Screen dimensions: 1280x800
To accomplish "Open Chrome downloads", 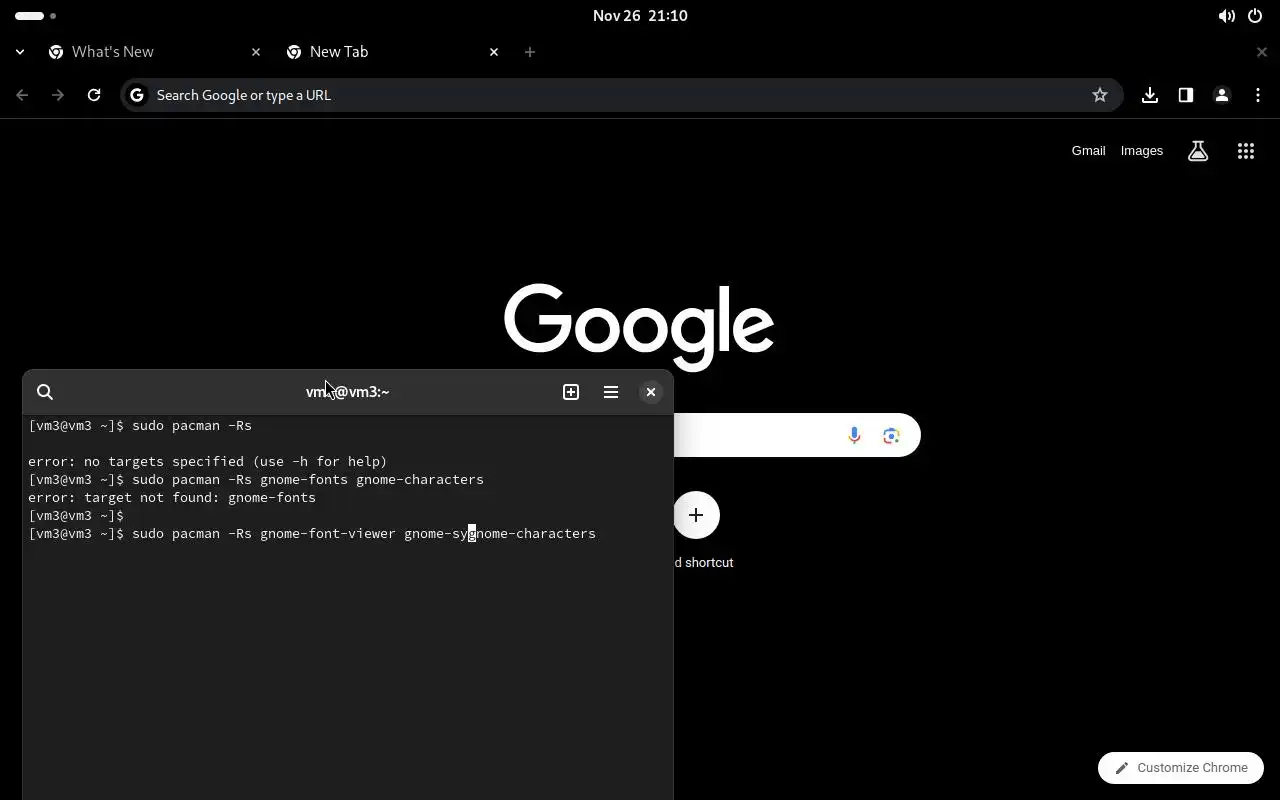I will tap(1150, 95).
